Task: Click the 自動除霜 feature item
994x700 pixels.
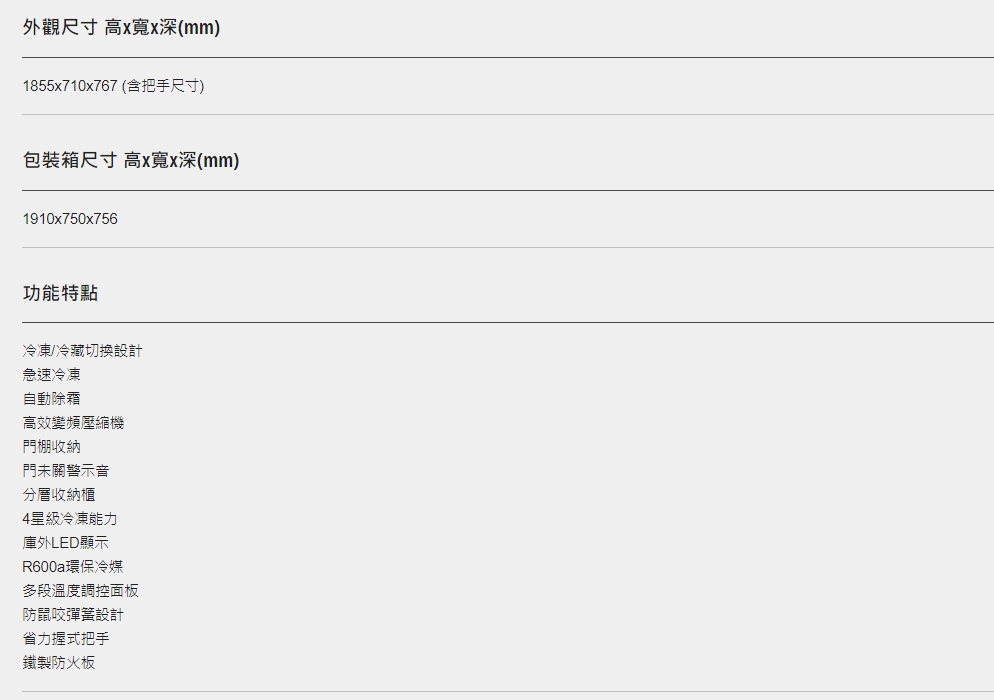Action: (51, 399)
